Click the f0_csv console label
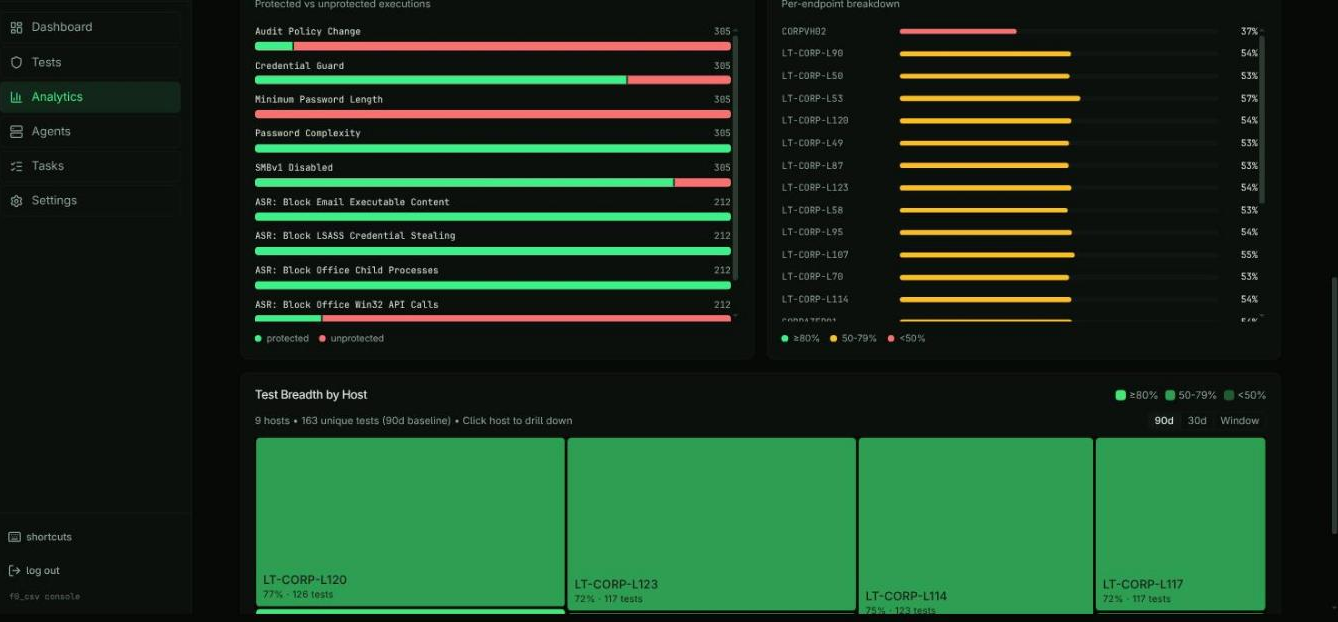 tap(45, 597)
